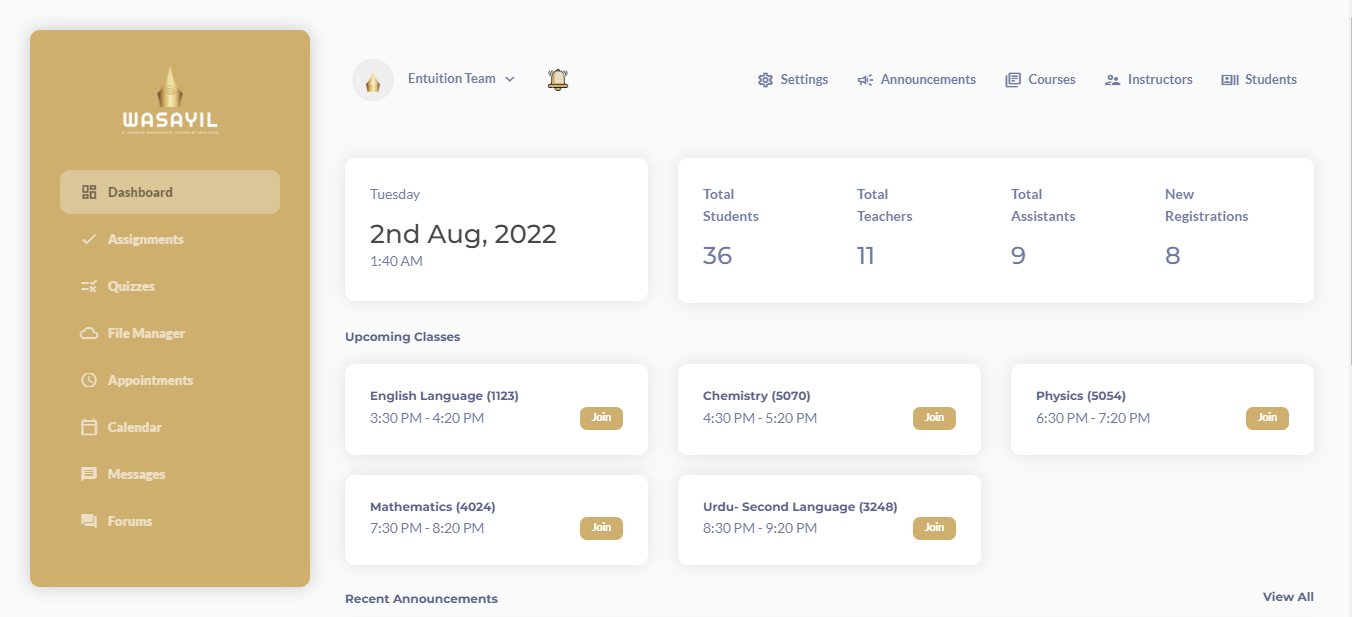The image size is (1352, 617).
Task: Join the English Language (1123) class
Action: 601,418
